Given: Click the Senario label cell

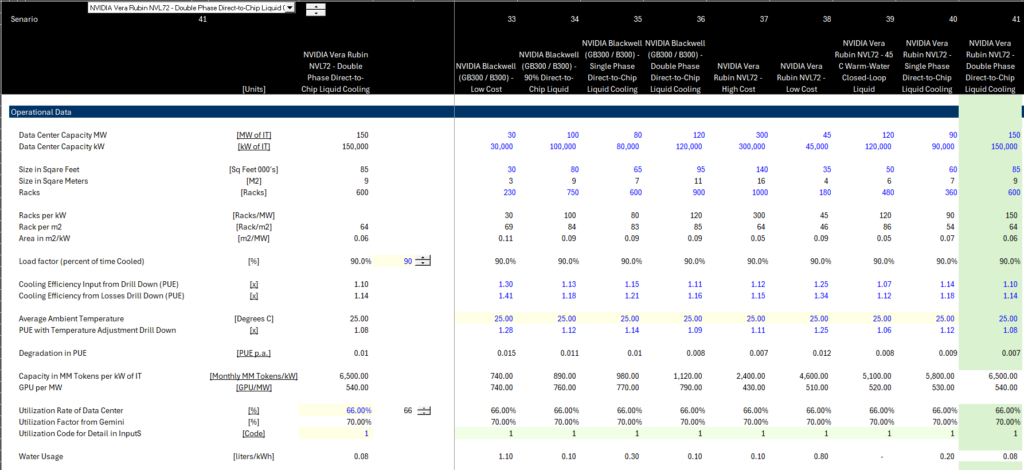Looking at the screenshot, I should click(x=24, y=20).
